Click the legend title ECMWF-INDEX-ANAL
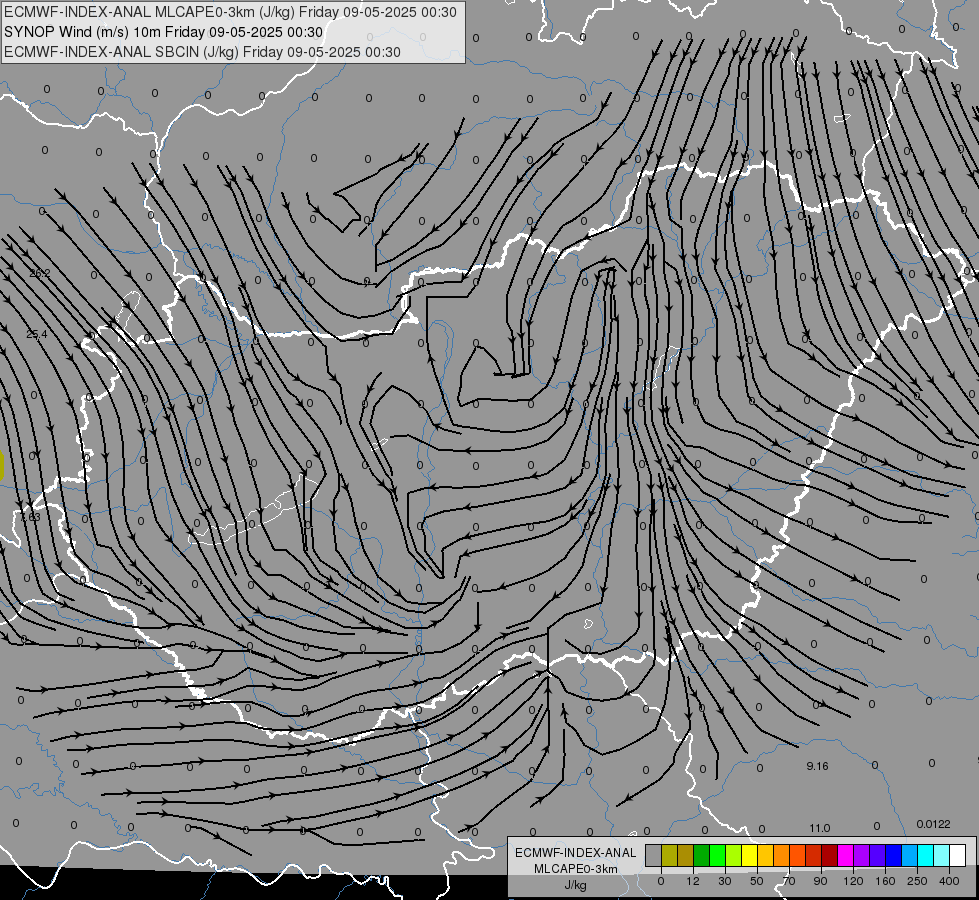The height and width of the screenshot is (900, 979). click(576, 853)
